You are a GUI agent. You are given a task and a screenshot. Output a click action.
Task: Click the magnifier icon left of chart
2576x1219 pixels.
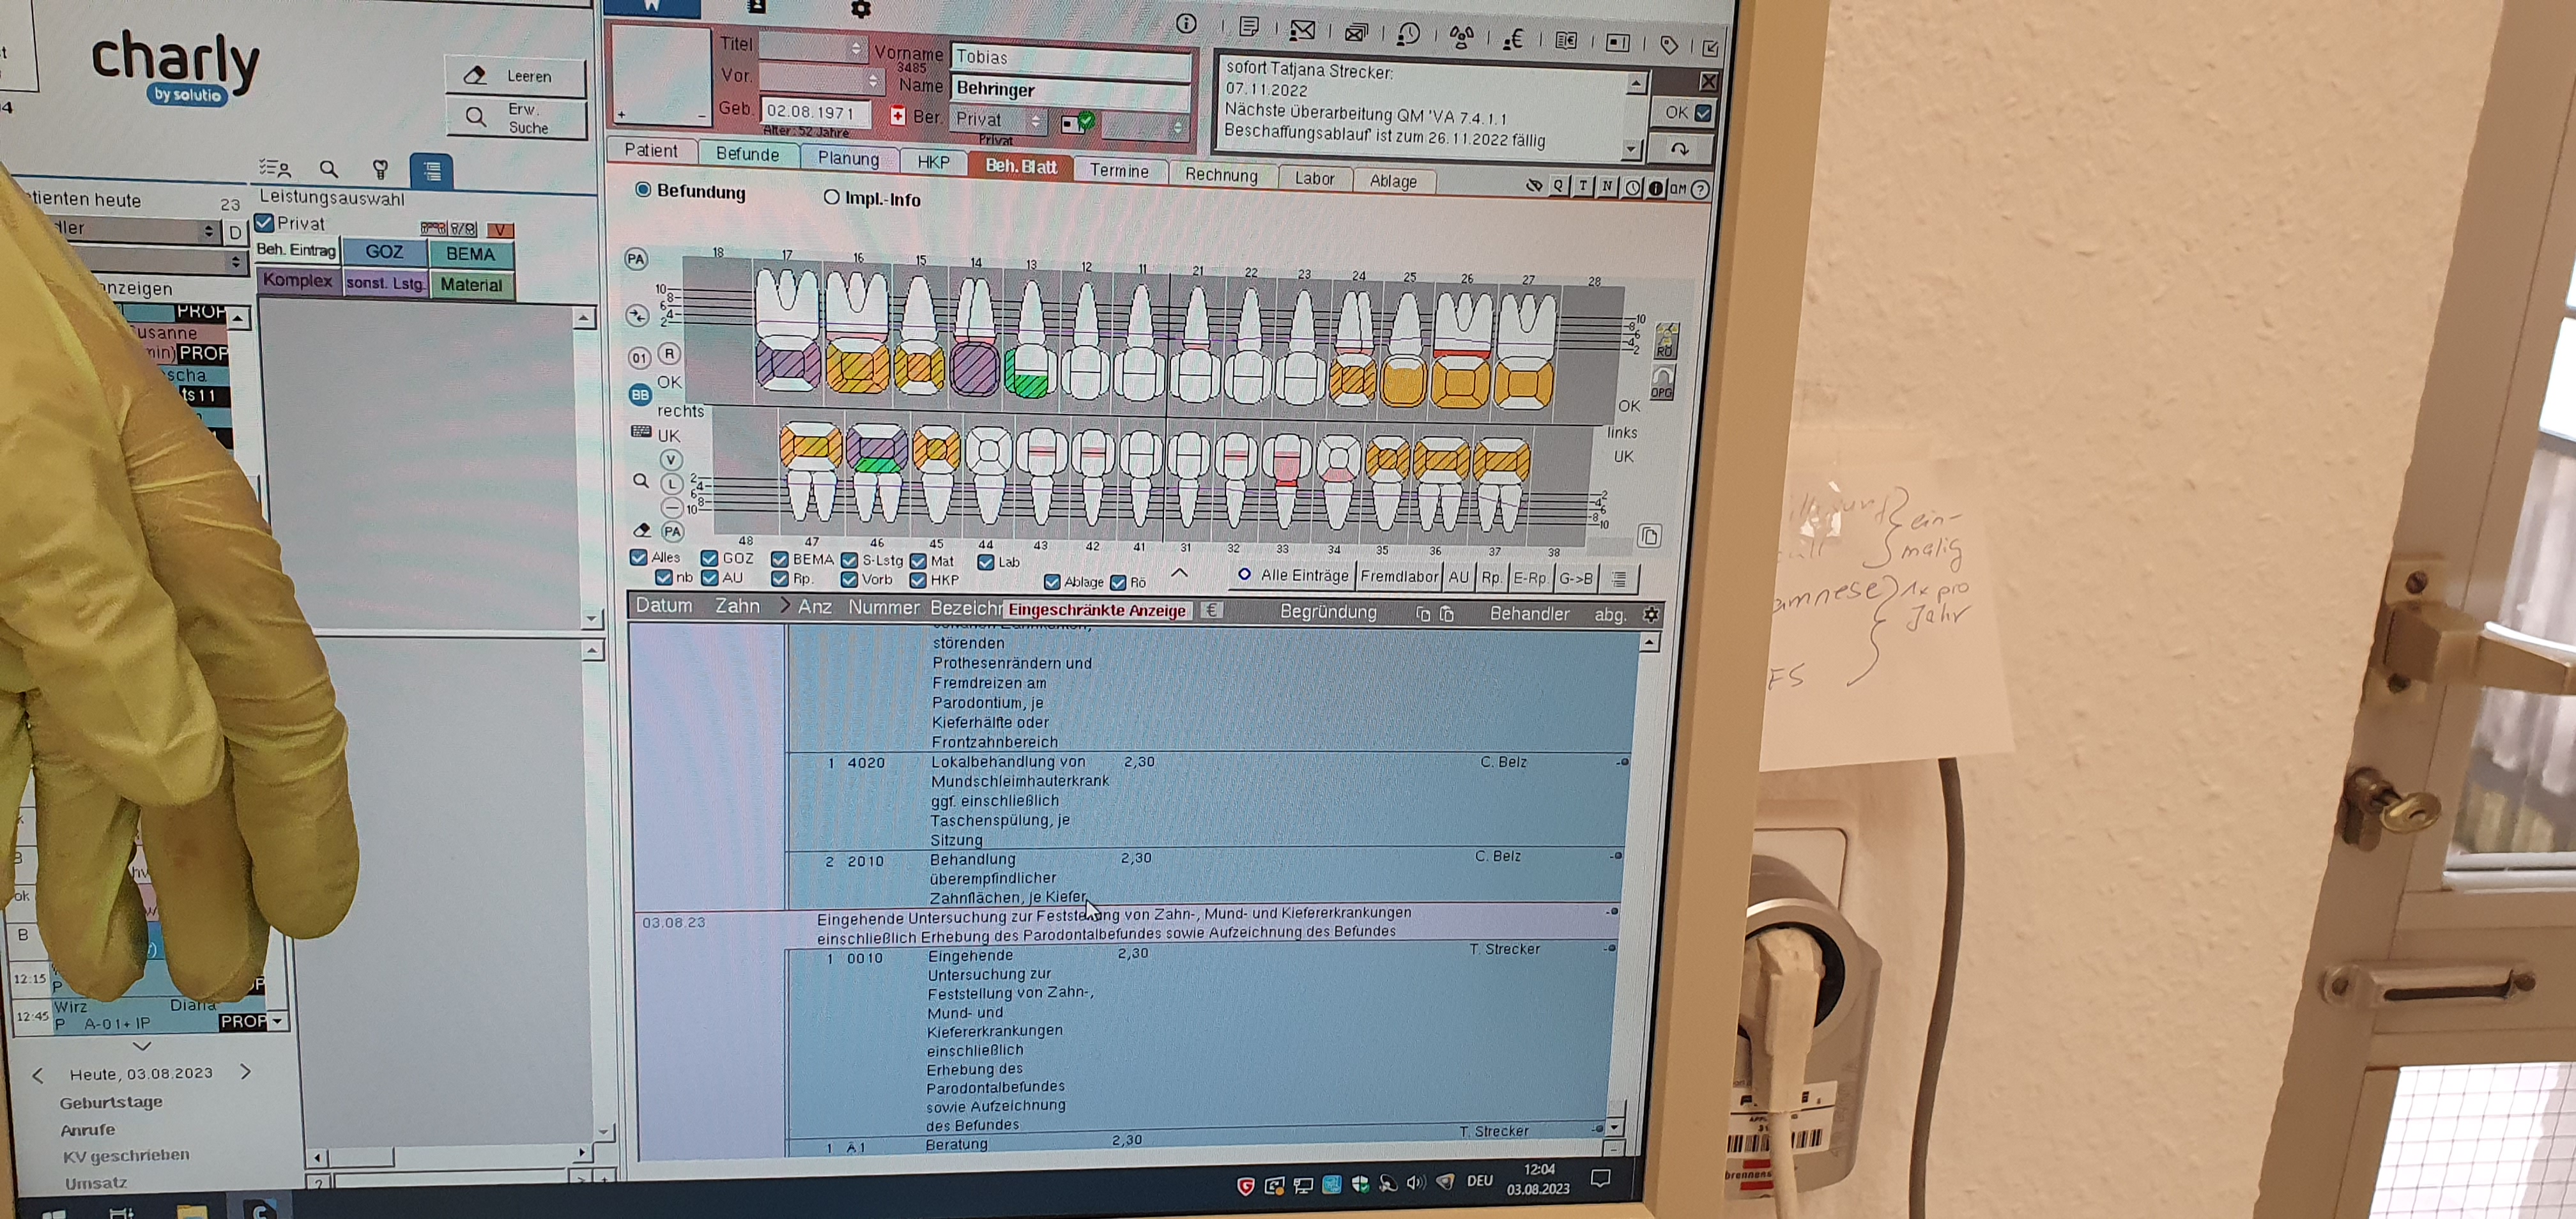click(x=641, y=481)
